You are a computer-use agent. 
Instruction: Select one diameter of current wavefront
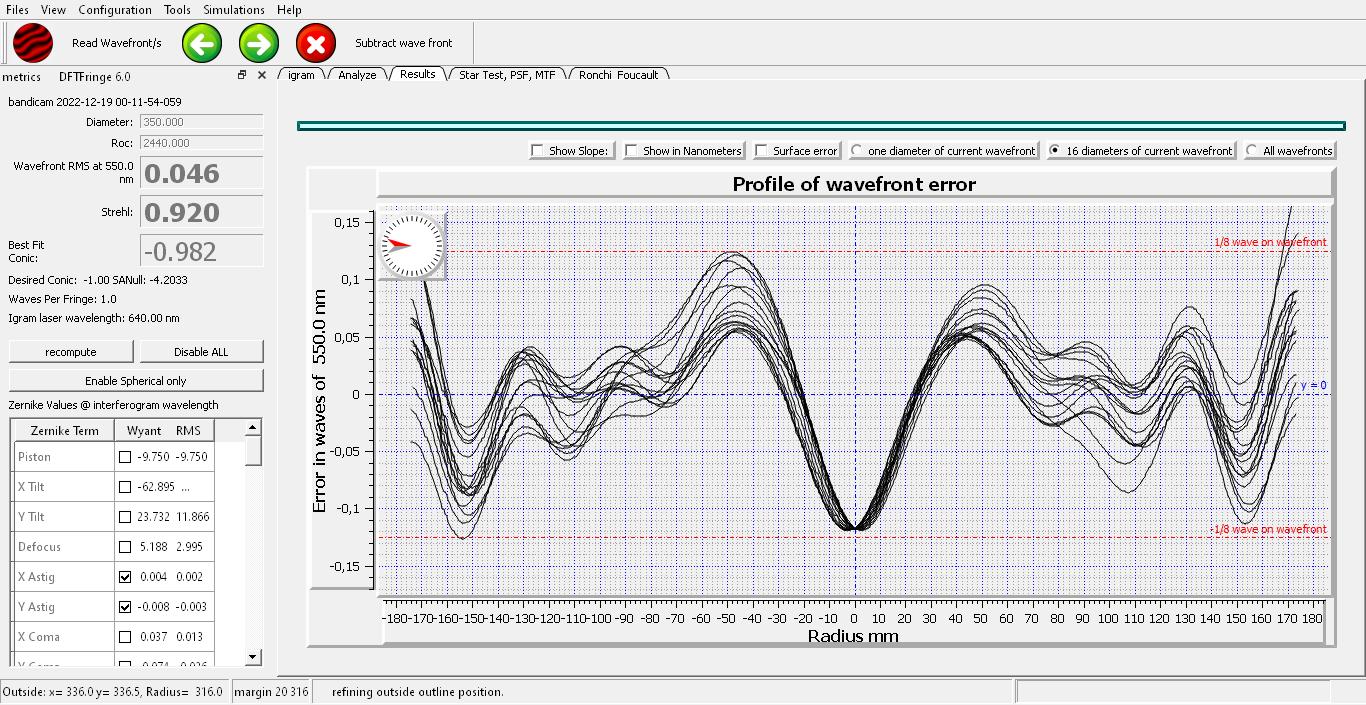click(857, 151)
